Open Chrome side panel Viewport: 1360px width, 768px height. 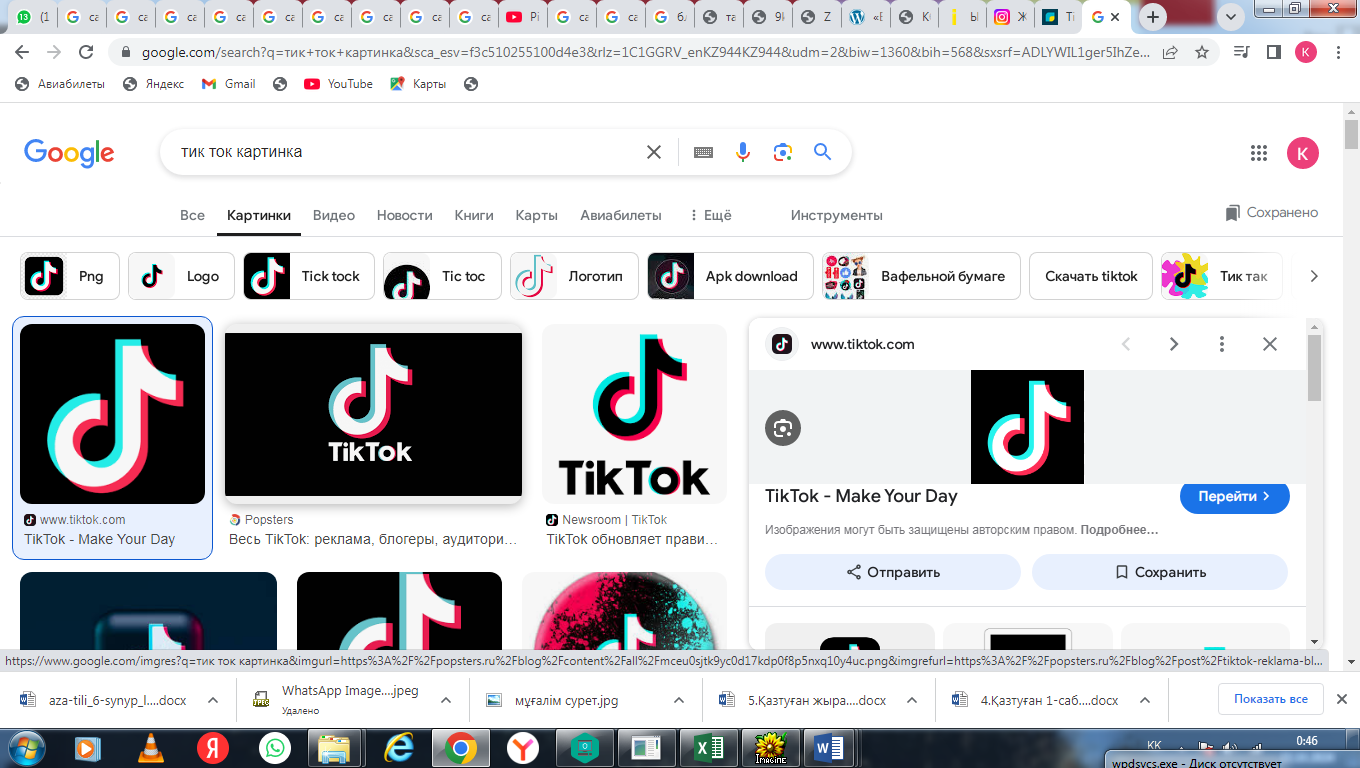pyautogui.click(x=1273, y=52)
